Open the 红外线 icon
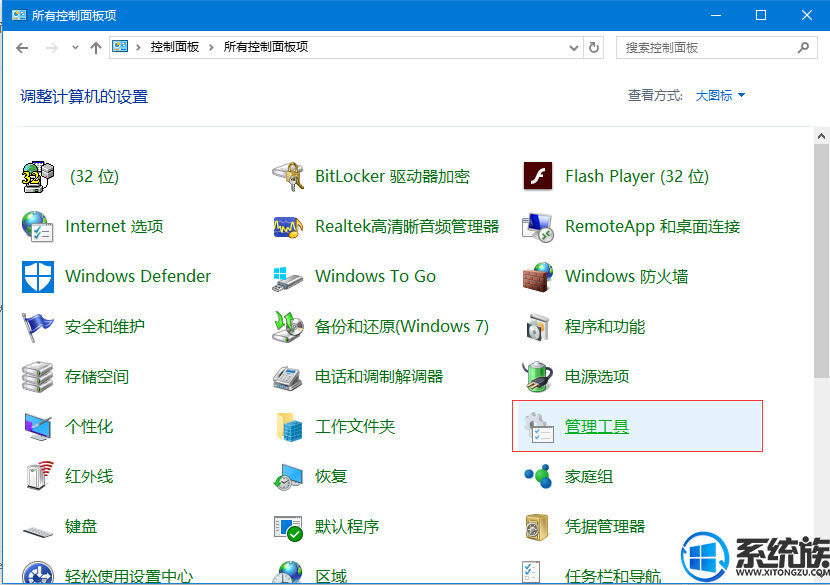The width and height of the screenshot is (830, 585). click(x=40, y=475)
